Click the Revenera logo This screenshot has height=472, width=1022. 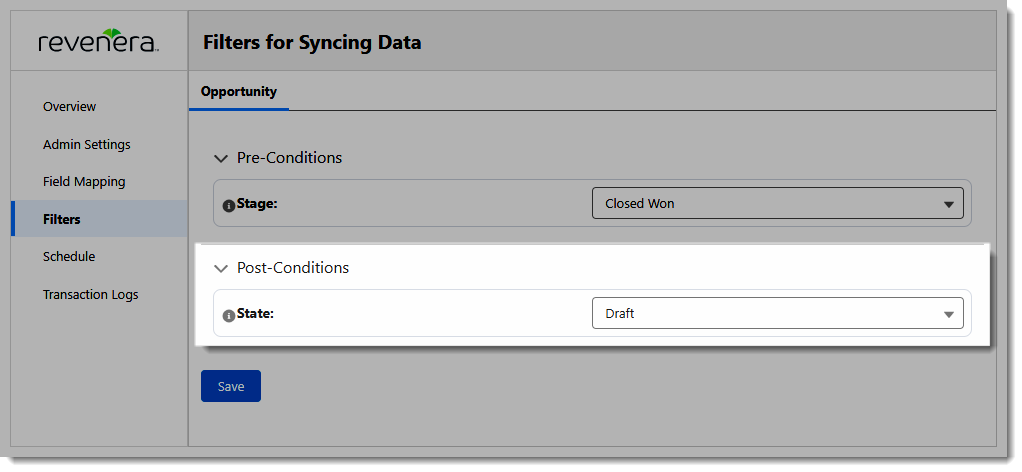[98, 41]
